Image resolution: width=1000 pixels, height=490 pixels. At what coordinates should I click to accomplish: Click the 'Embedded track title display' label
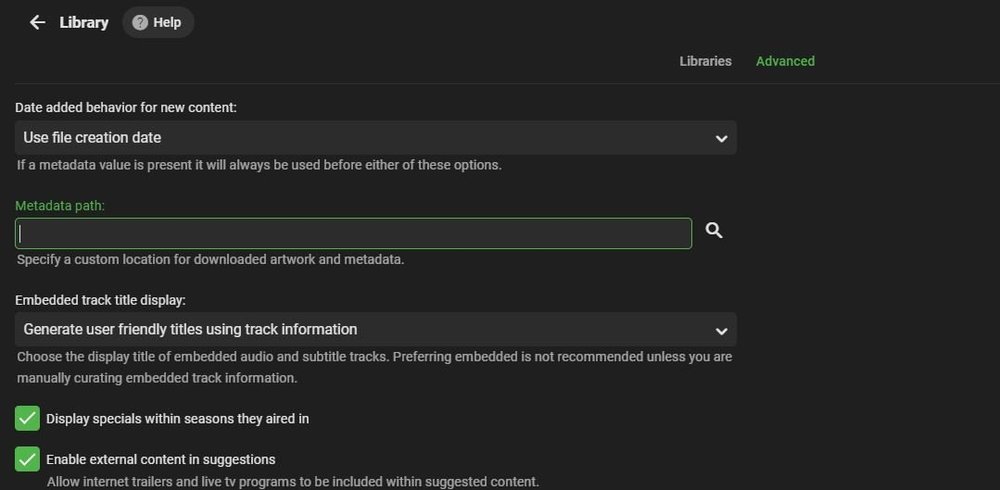pos(100,299)
